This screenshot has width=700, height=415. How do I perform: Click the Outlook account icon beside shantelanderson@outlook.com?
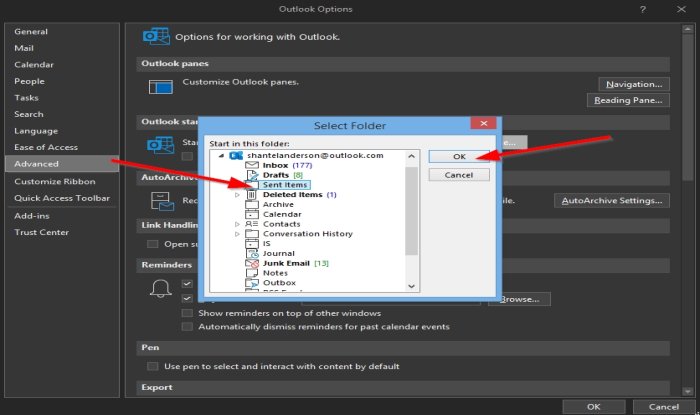(x=236, y=155)
